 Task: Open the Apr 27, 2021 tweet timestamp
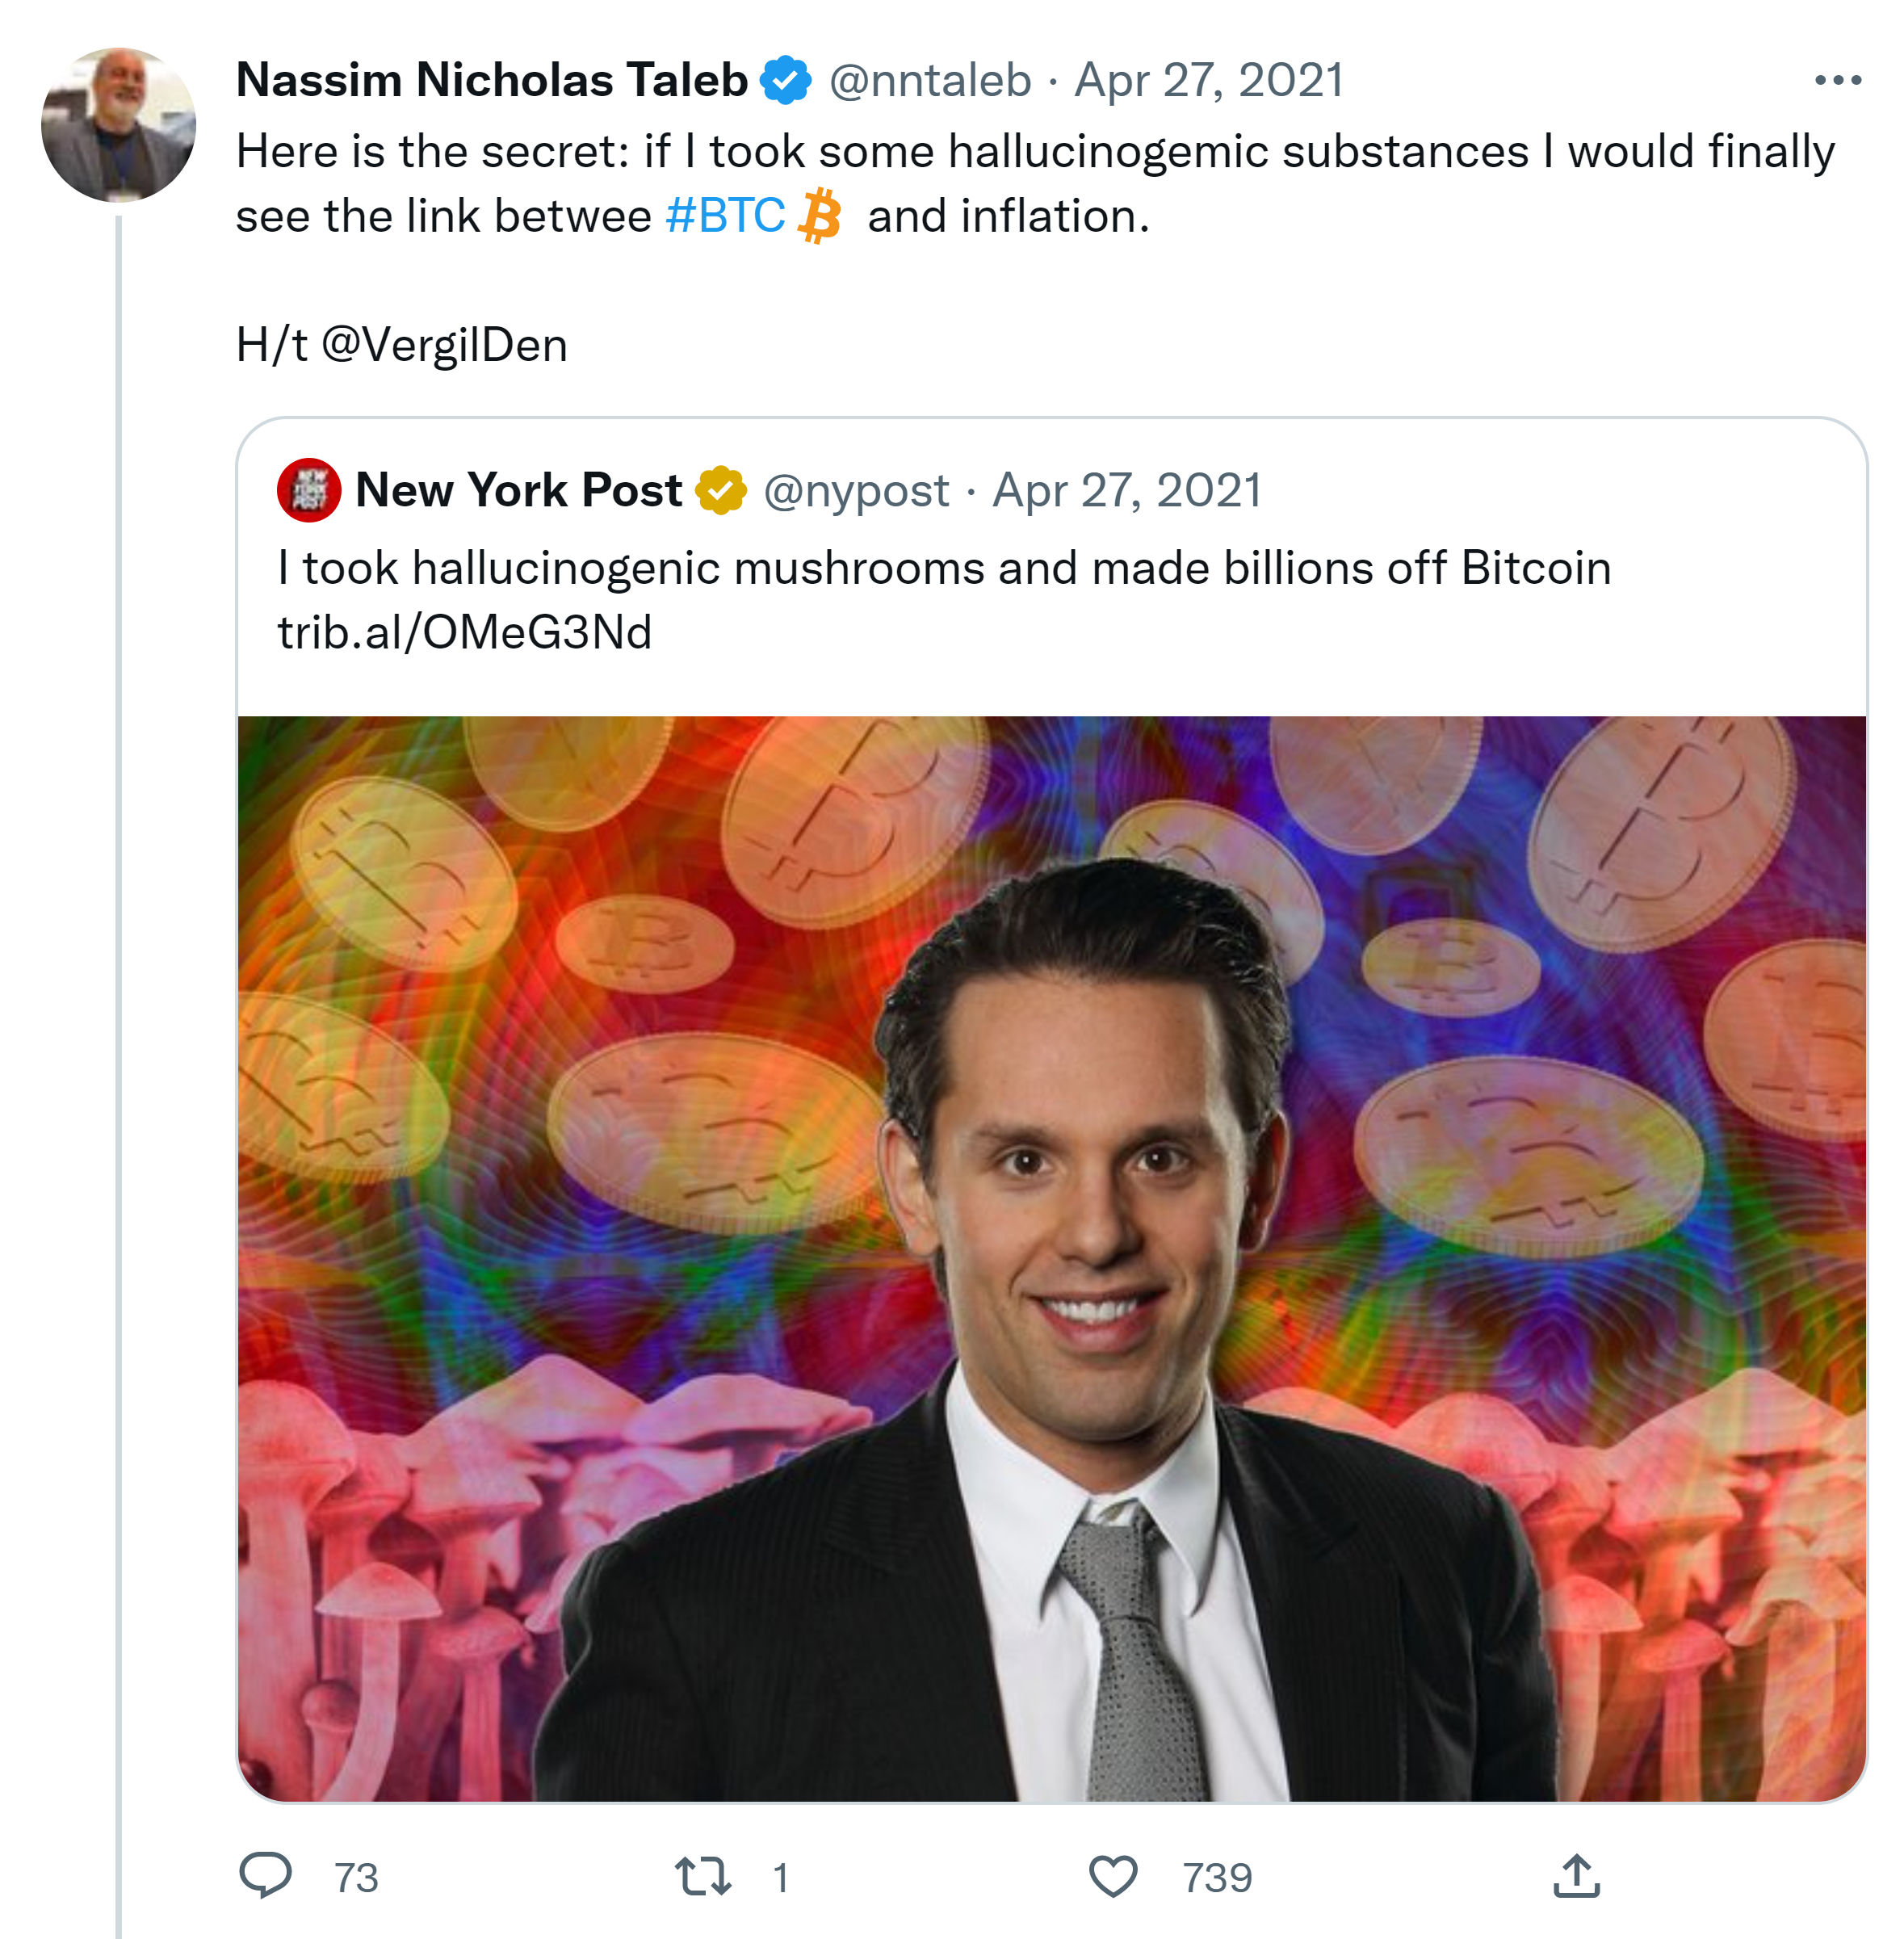tap(1209, 80)
